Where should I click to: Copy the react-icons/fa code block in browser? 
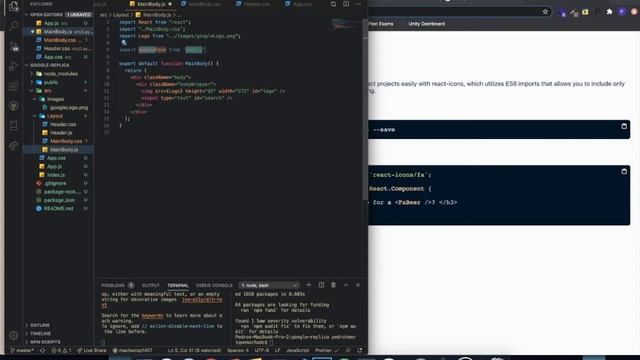[x=624, y=171]
